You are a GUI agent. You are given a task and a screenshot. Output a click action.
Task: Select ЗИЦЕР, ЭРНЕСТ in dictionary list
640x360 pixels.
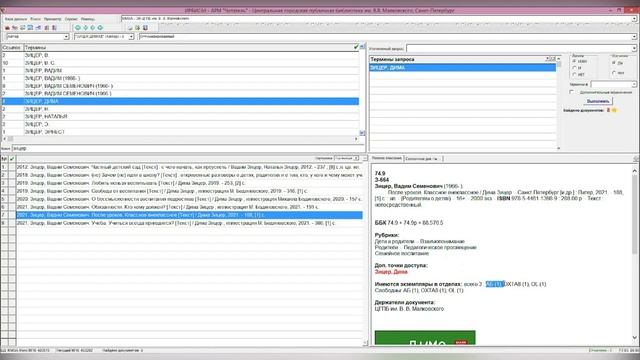point(44,132)
